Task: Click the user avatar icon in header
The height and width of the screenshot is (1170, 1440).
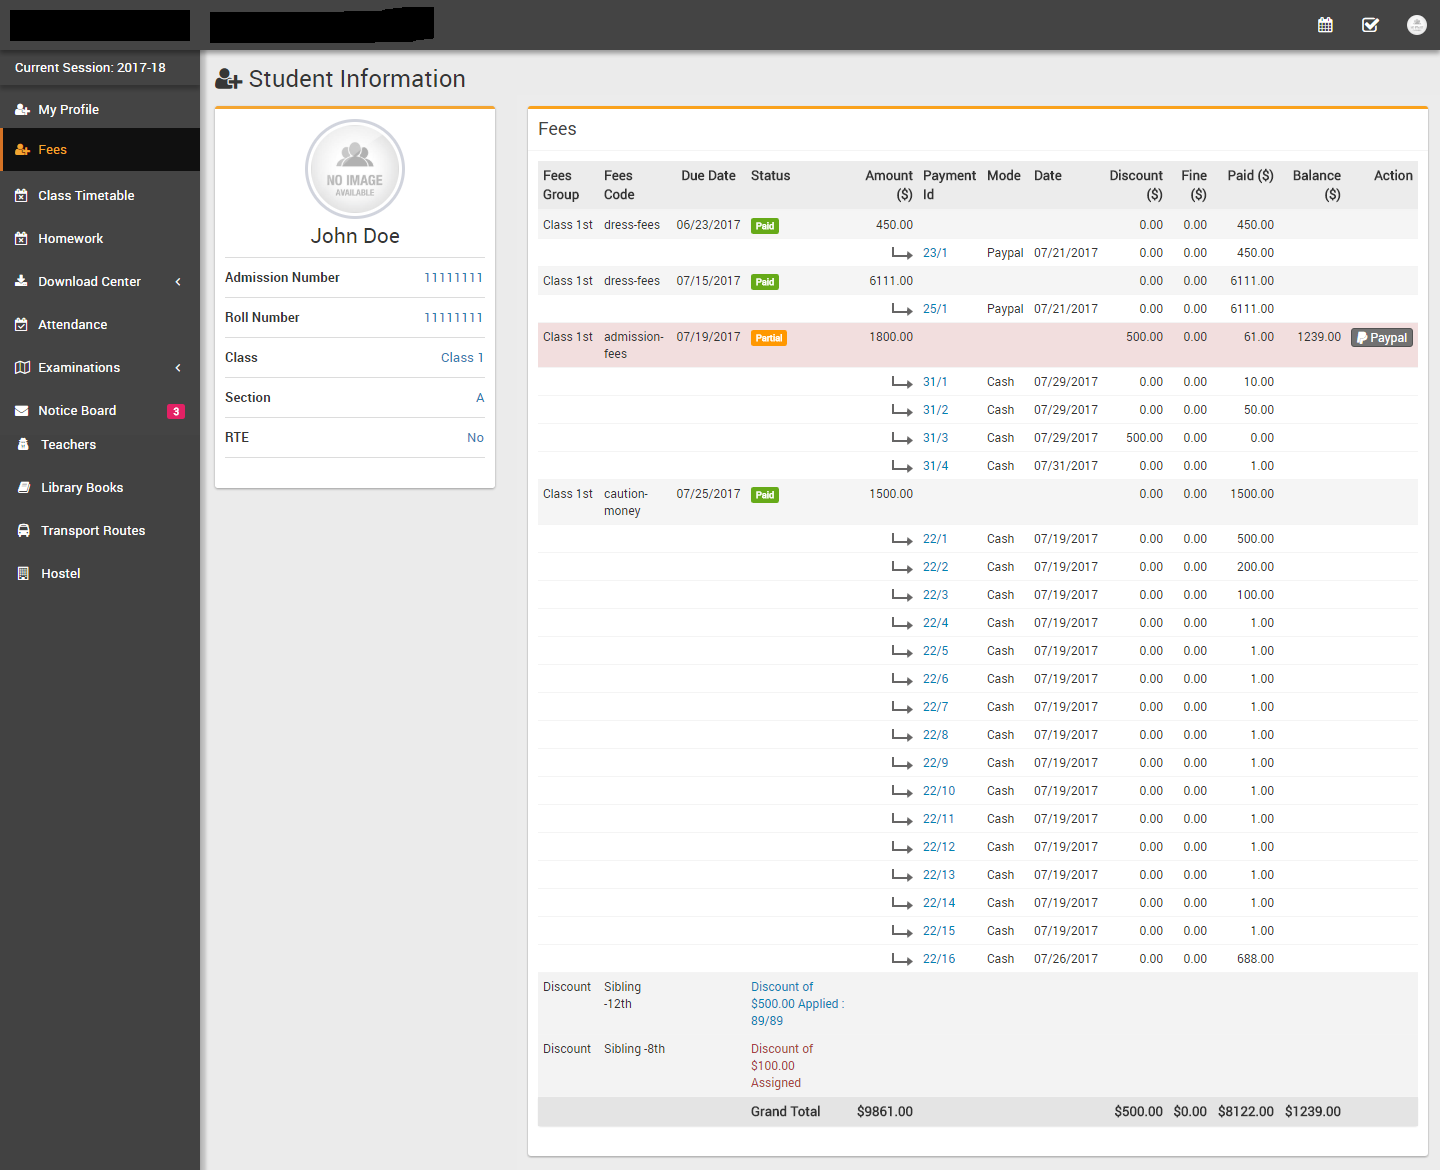Action: click(1416, 25)
